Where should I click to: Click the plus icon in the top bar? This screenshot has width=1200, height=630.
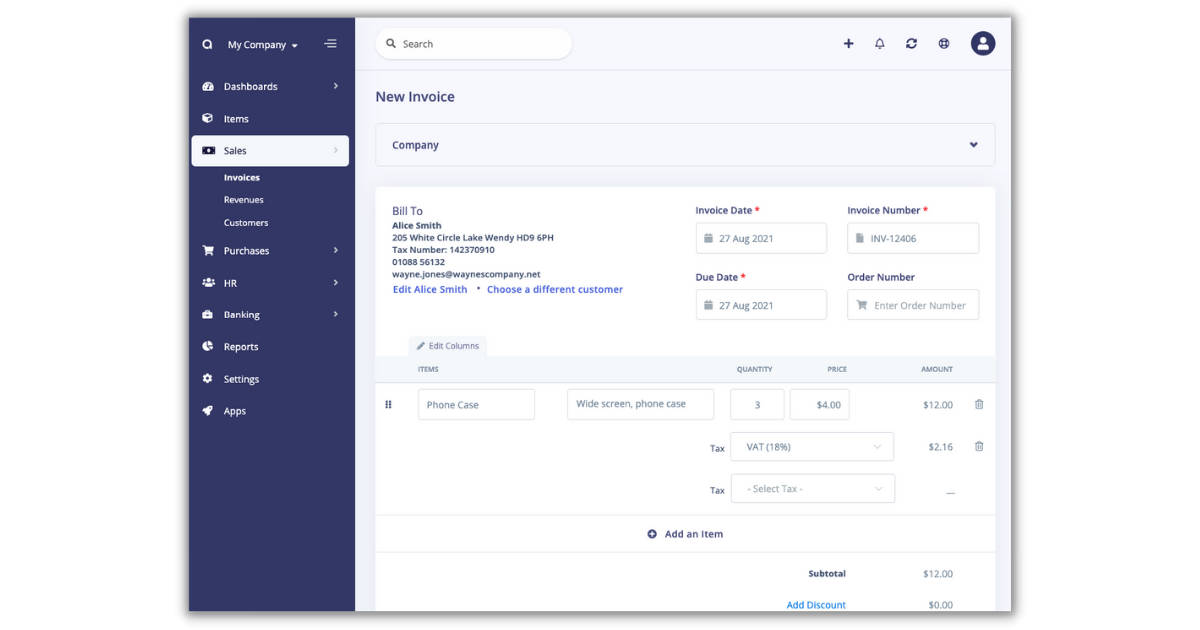[848, 44]
